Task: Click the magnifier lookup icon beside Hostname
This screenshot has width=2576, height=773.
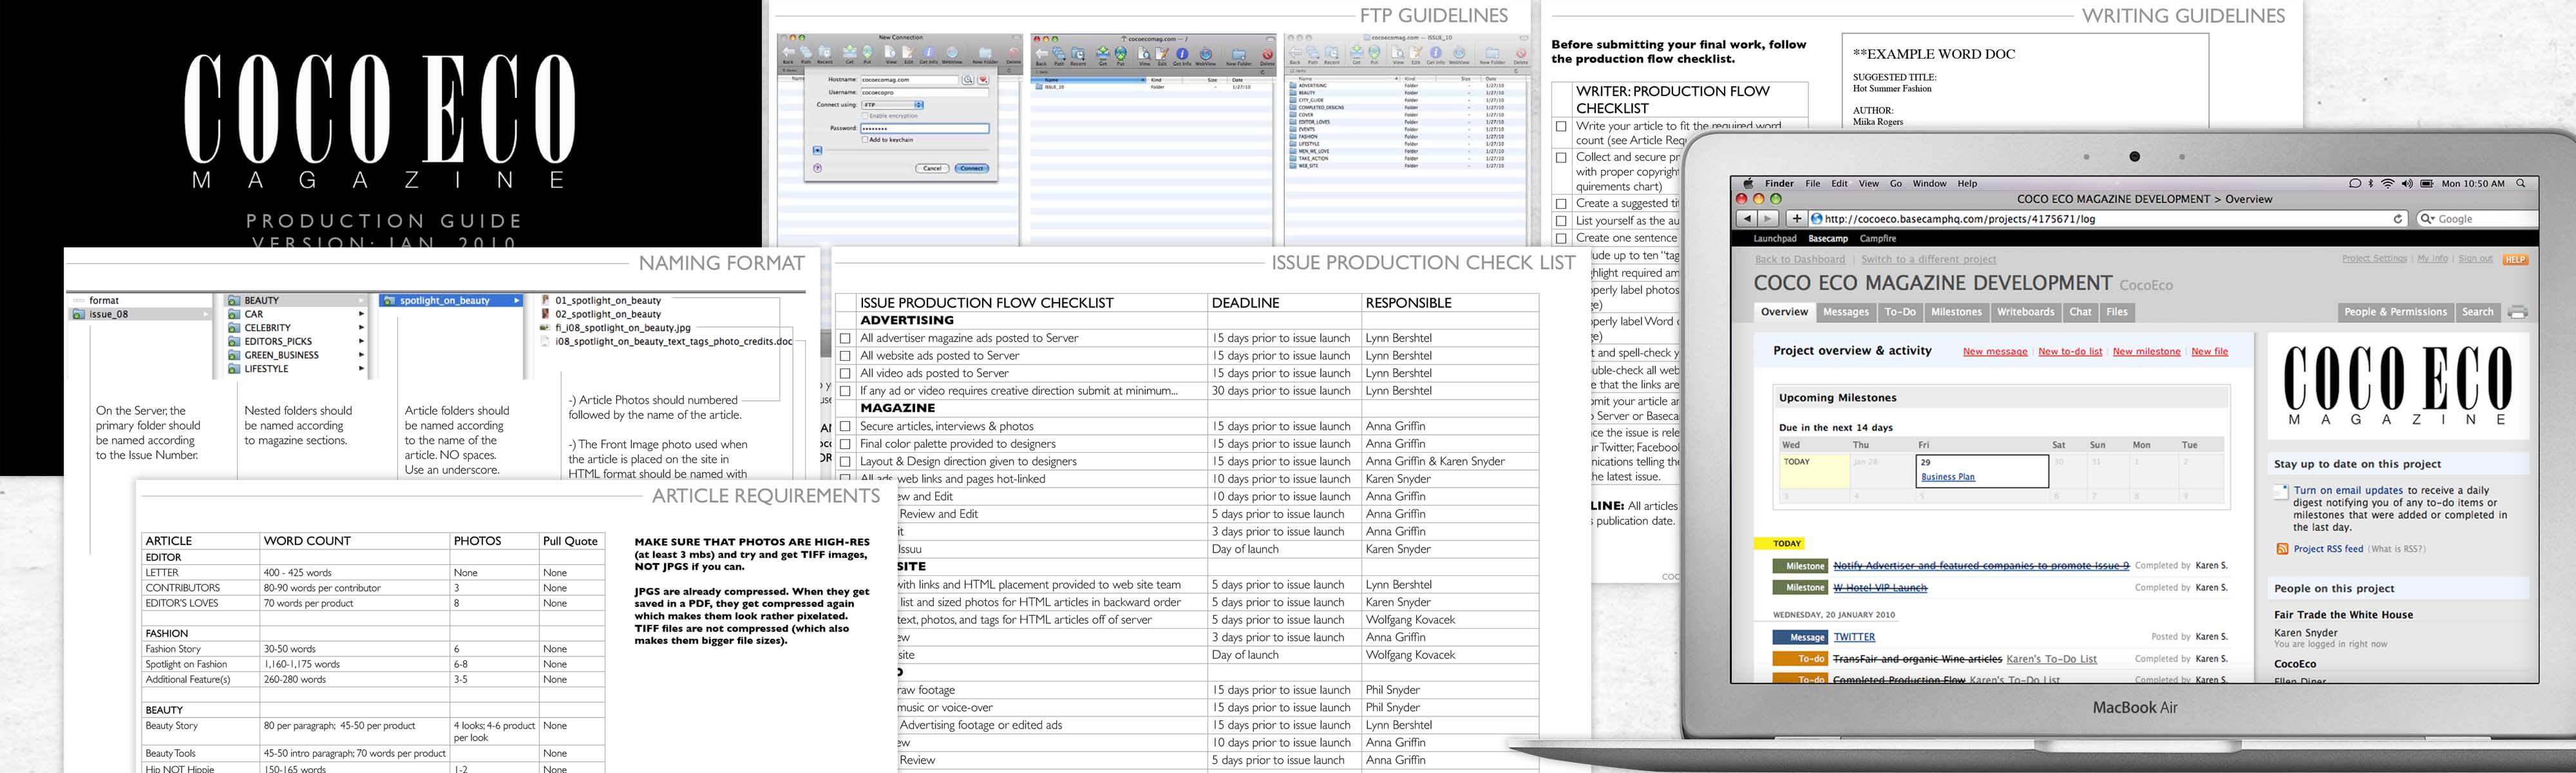Action: [x=968, y=80]
